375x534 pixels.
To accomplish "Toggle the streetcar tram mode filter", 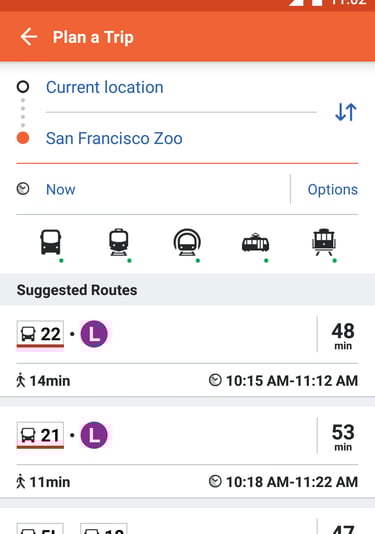I will coord(255,243).
